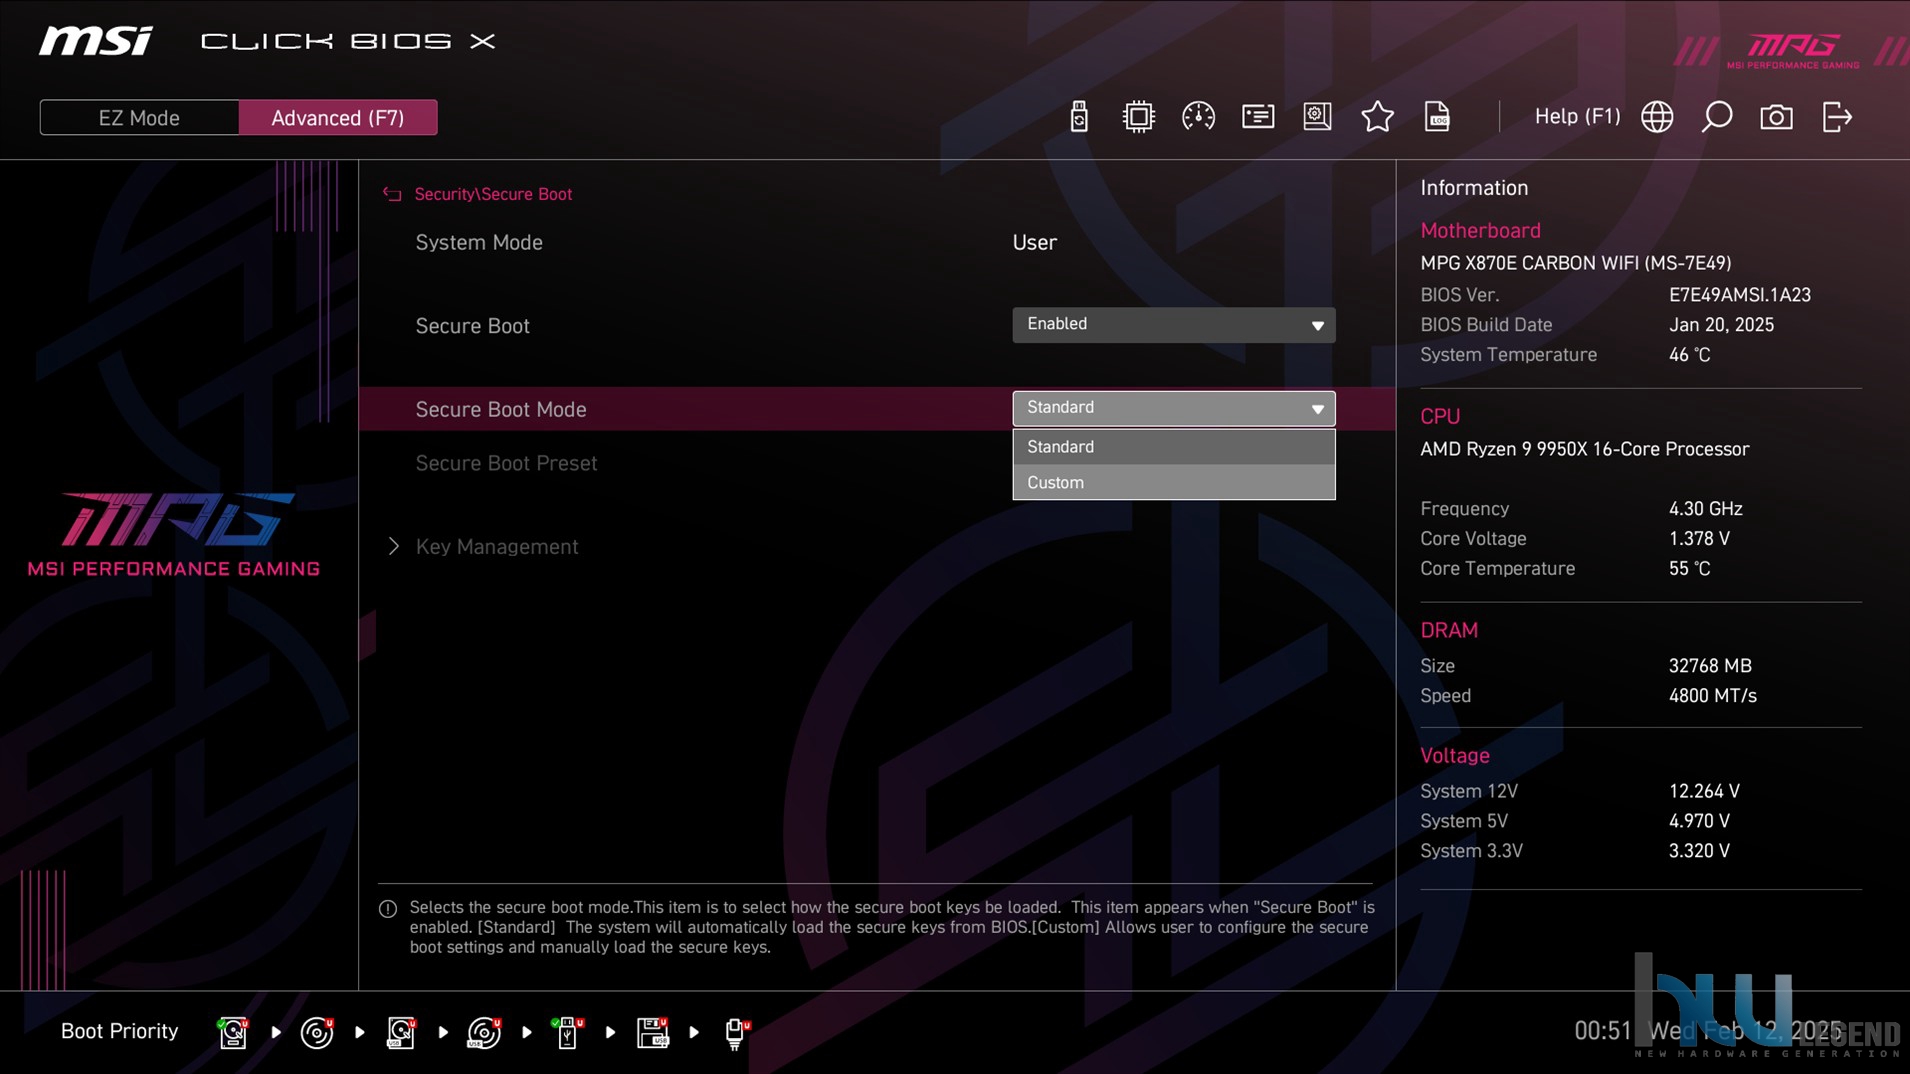Click the BIOS Build Date value Jan 20, 2025

click(x=1721, y=325)
